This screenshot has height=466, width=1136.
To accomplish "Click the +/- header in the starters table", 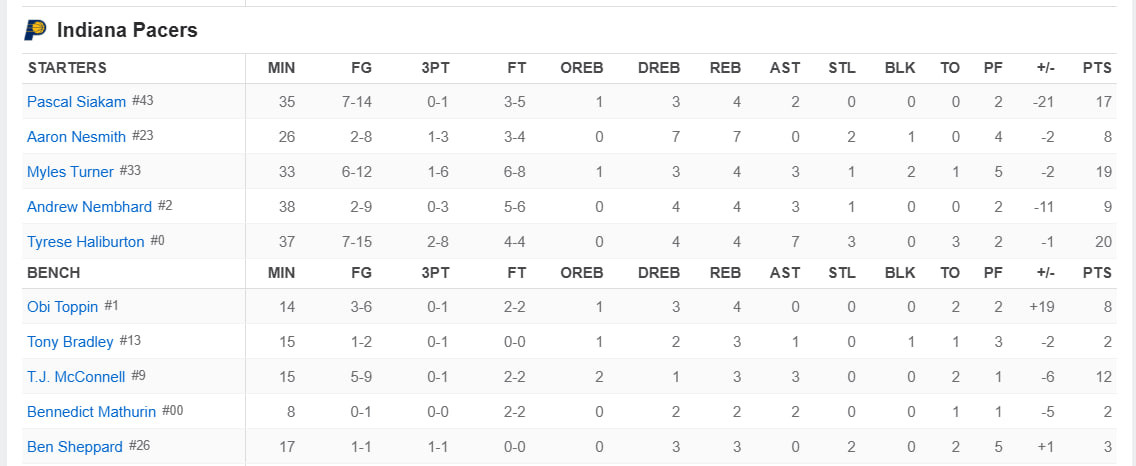I will click(1045, 68).
